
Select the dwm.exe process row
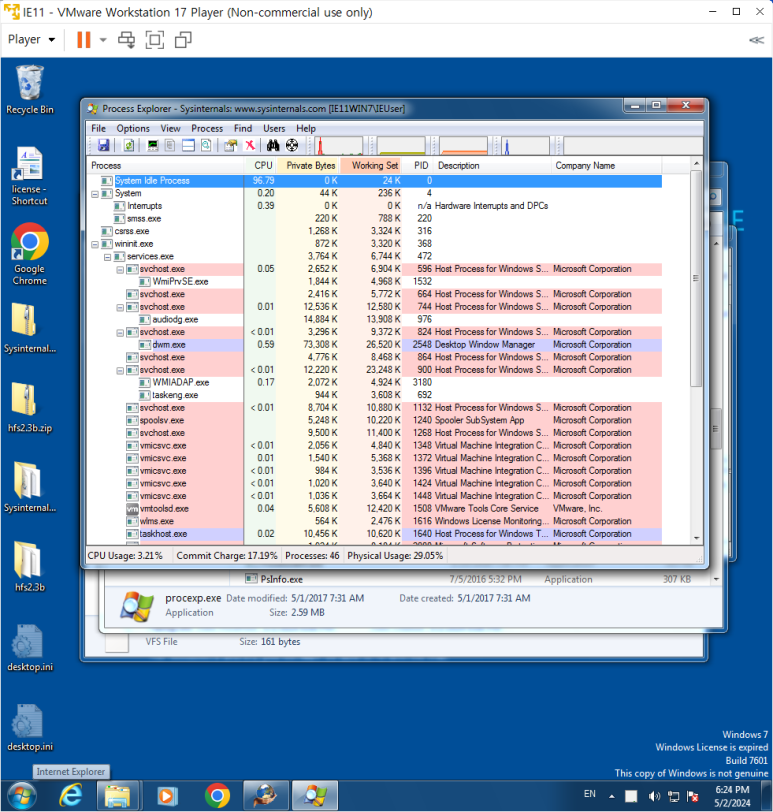click(x=374, y=345)
